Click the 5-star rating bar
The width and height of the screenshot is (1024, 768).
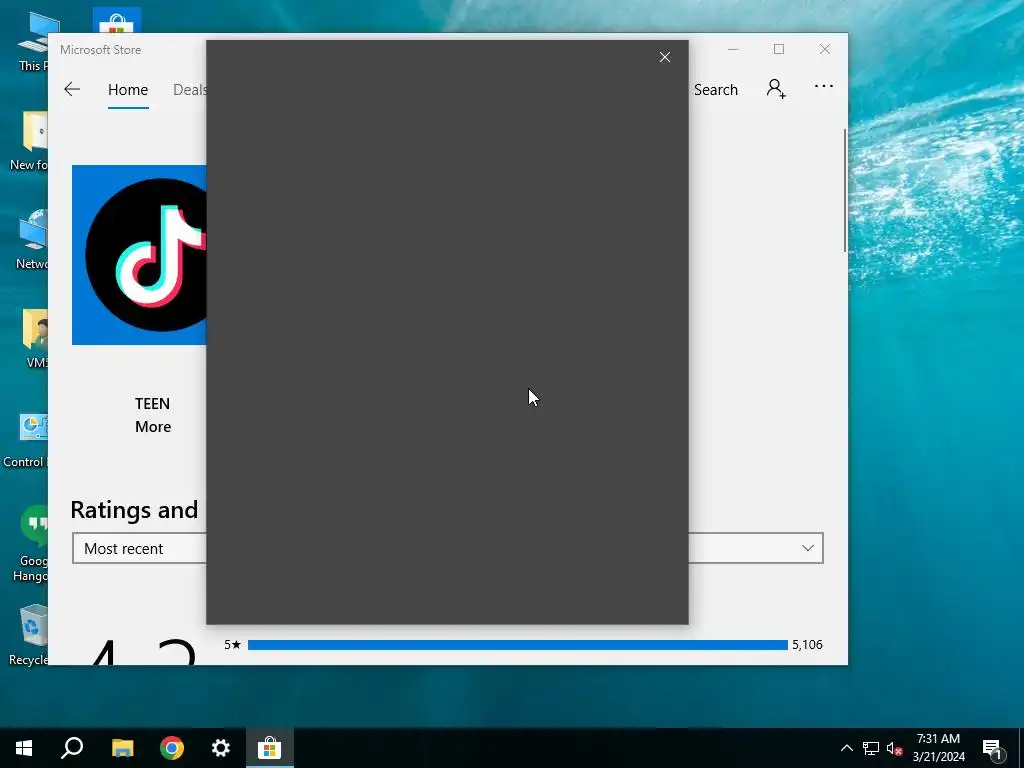pyautogui.click(x=517, y=645)
